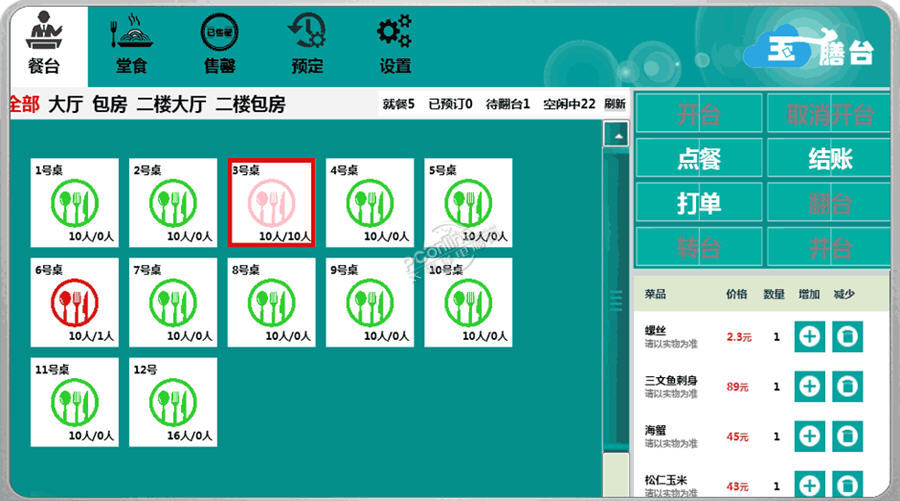Click the 89元 price of 三文鱼刺身
900x501 pixels.
tap(738, 387)
